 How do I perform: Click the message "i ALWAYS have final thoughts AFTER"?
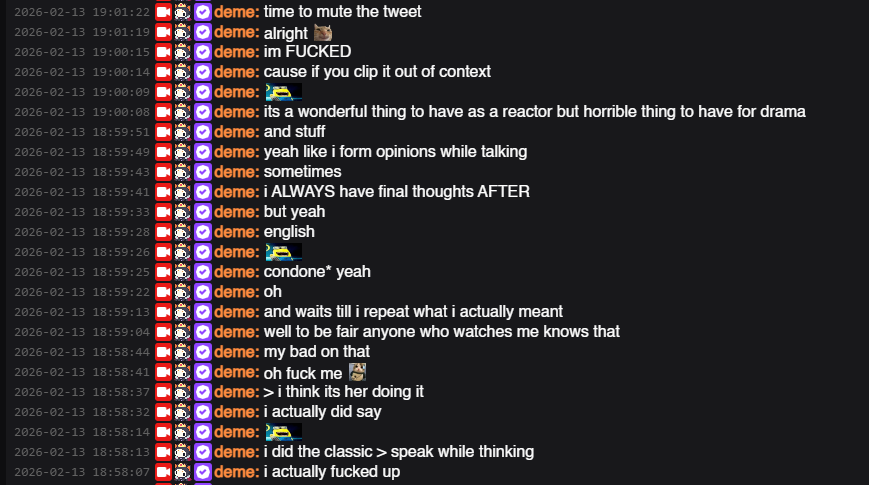click(396, 192)
